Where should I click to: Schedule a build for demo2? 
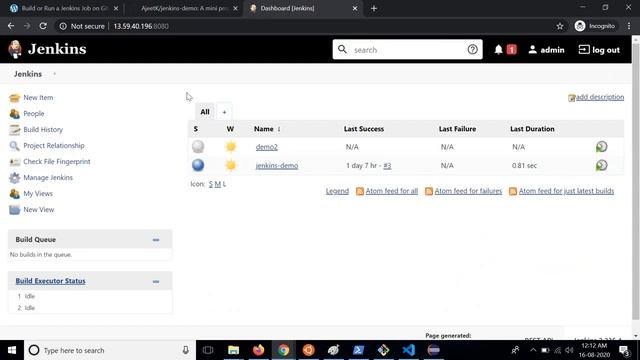601,147
